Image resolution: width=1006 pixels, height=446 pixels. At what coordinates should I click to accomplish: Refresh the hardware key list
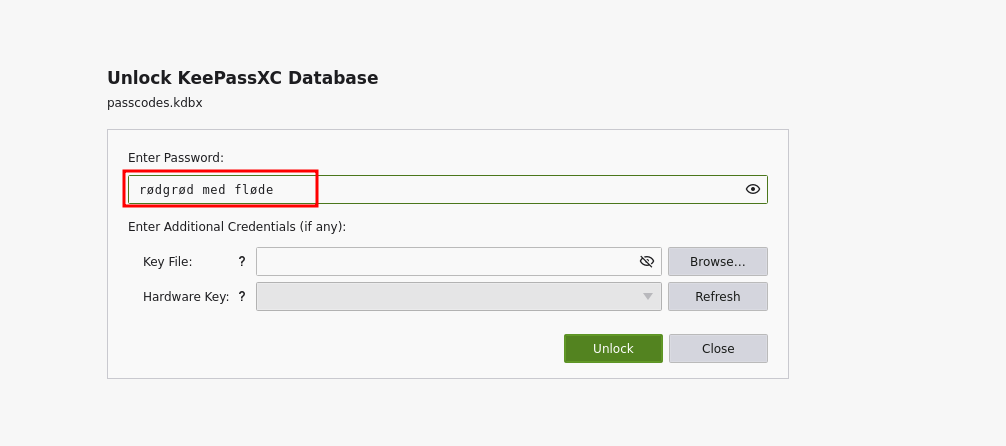click(x=717, y=297)
